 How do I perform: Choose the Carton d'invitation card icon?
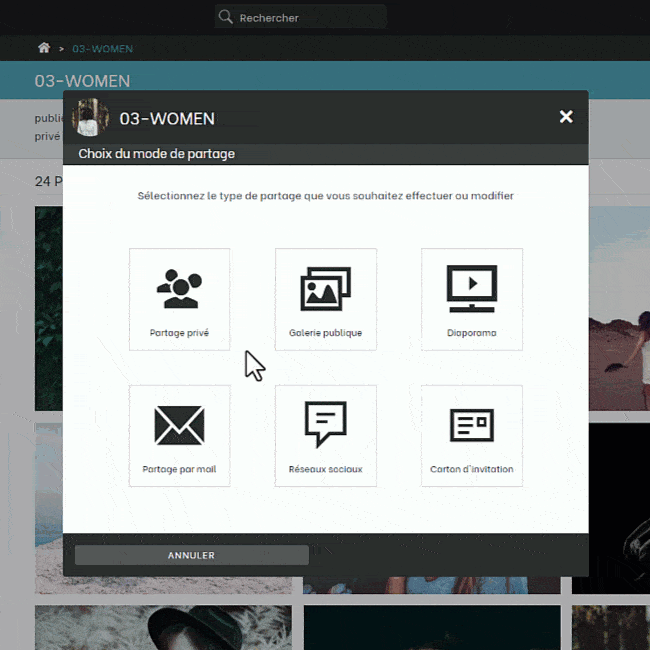click(471, 426)
